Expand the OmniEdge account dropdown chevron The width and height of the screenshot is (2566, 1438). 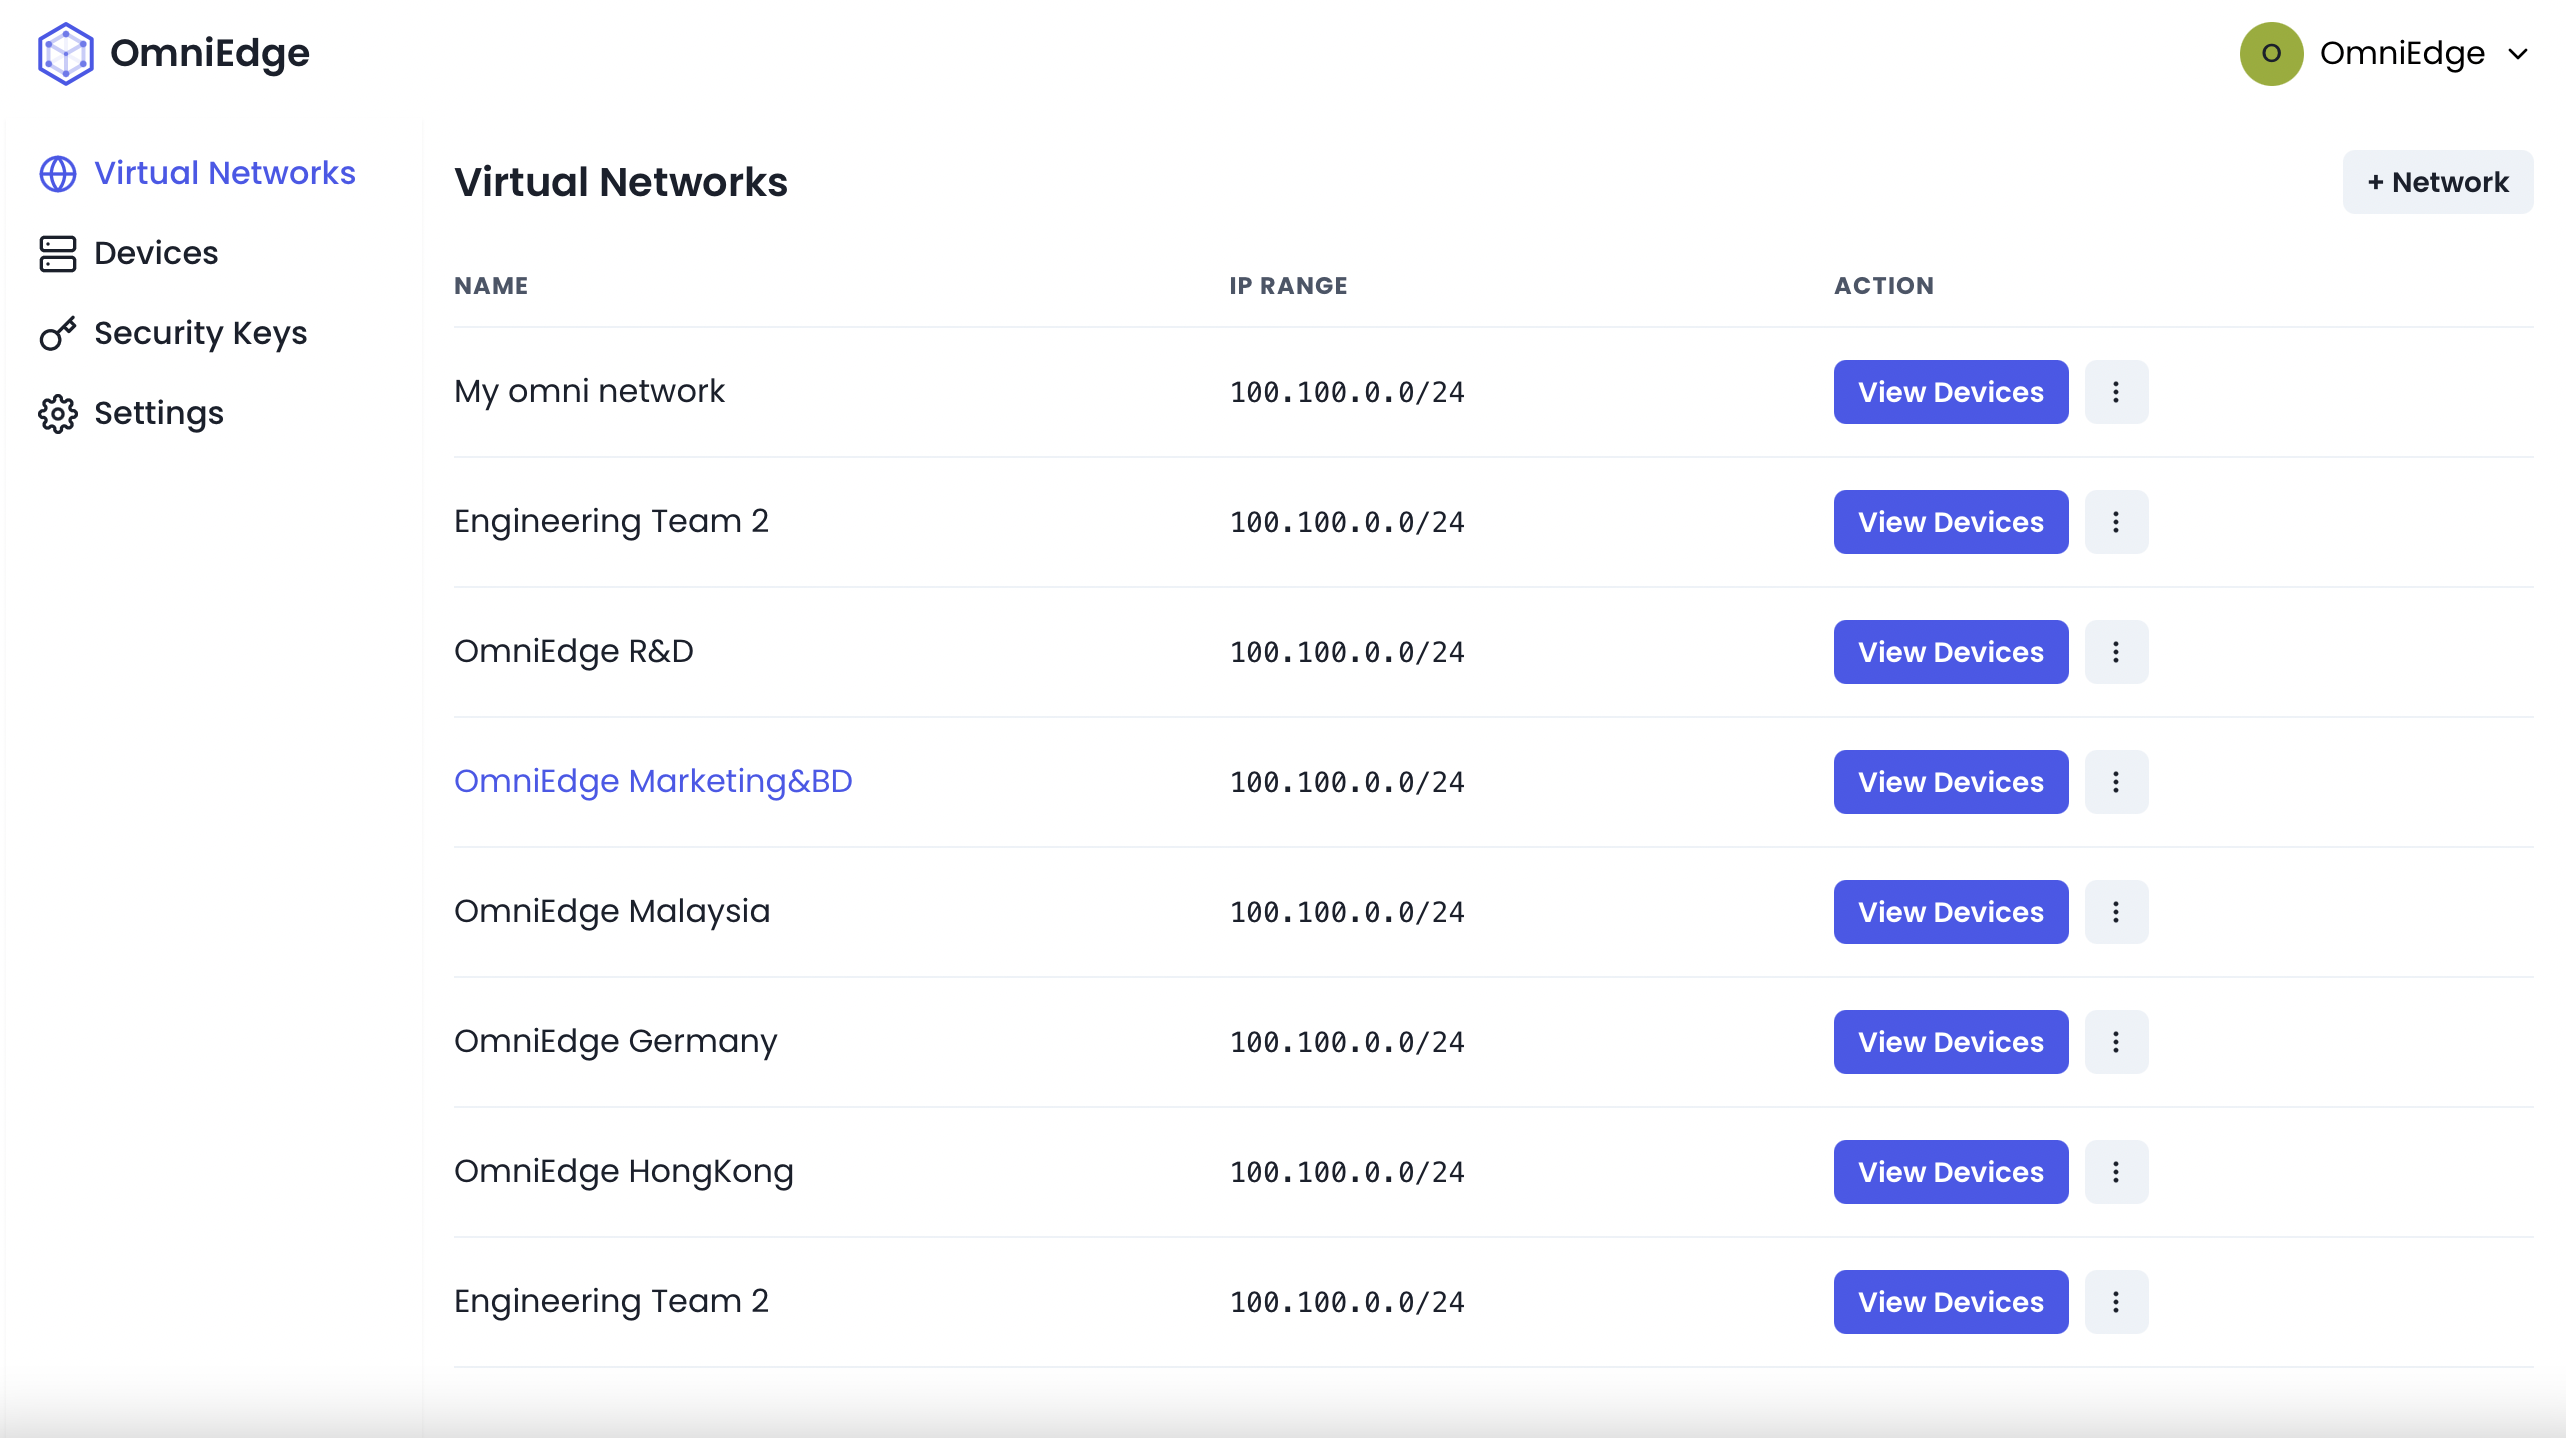2518,54
